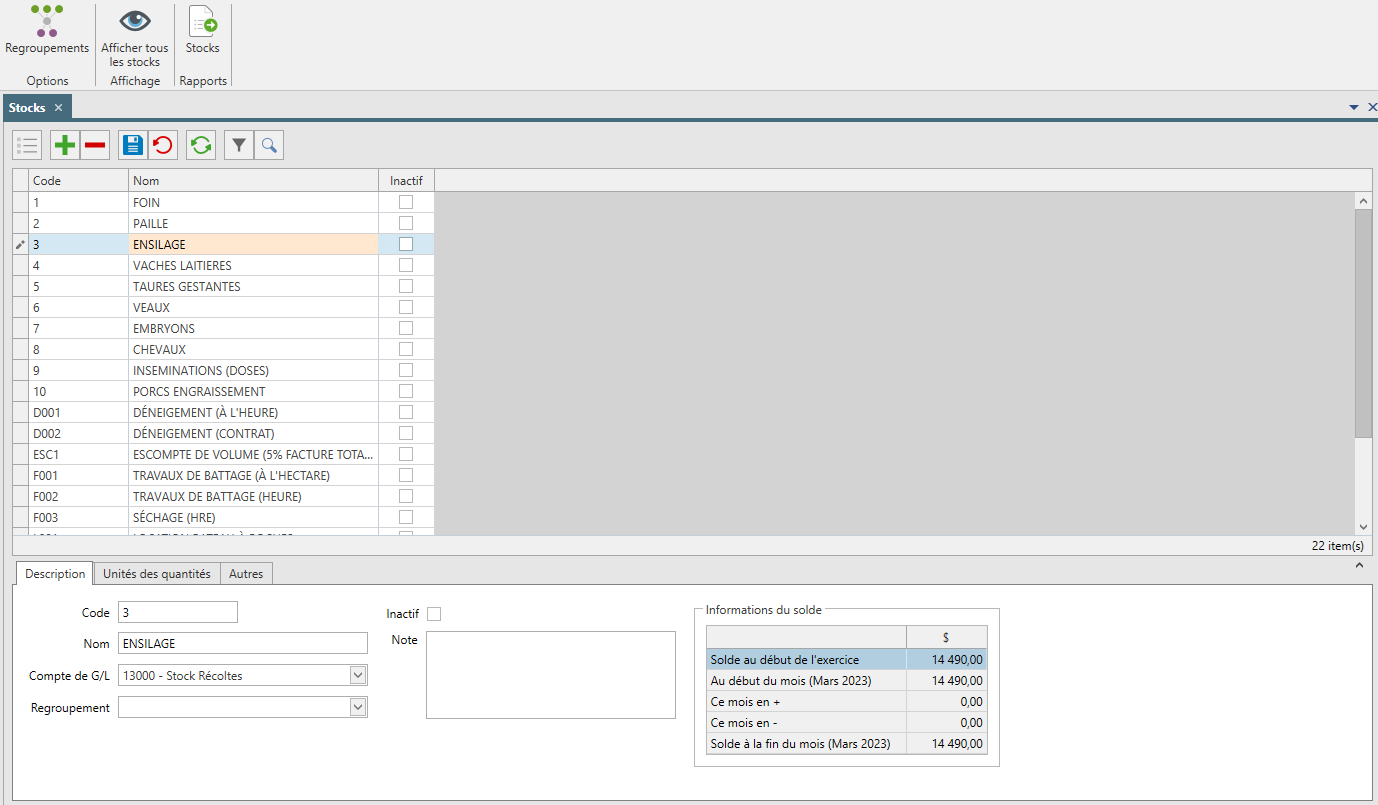Undo changes with the red circular arrow
Screen dimensions: 1378x805
click(162, 146)
